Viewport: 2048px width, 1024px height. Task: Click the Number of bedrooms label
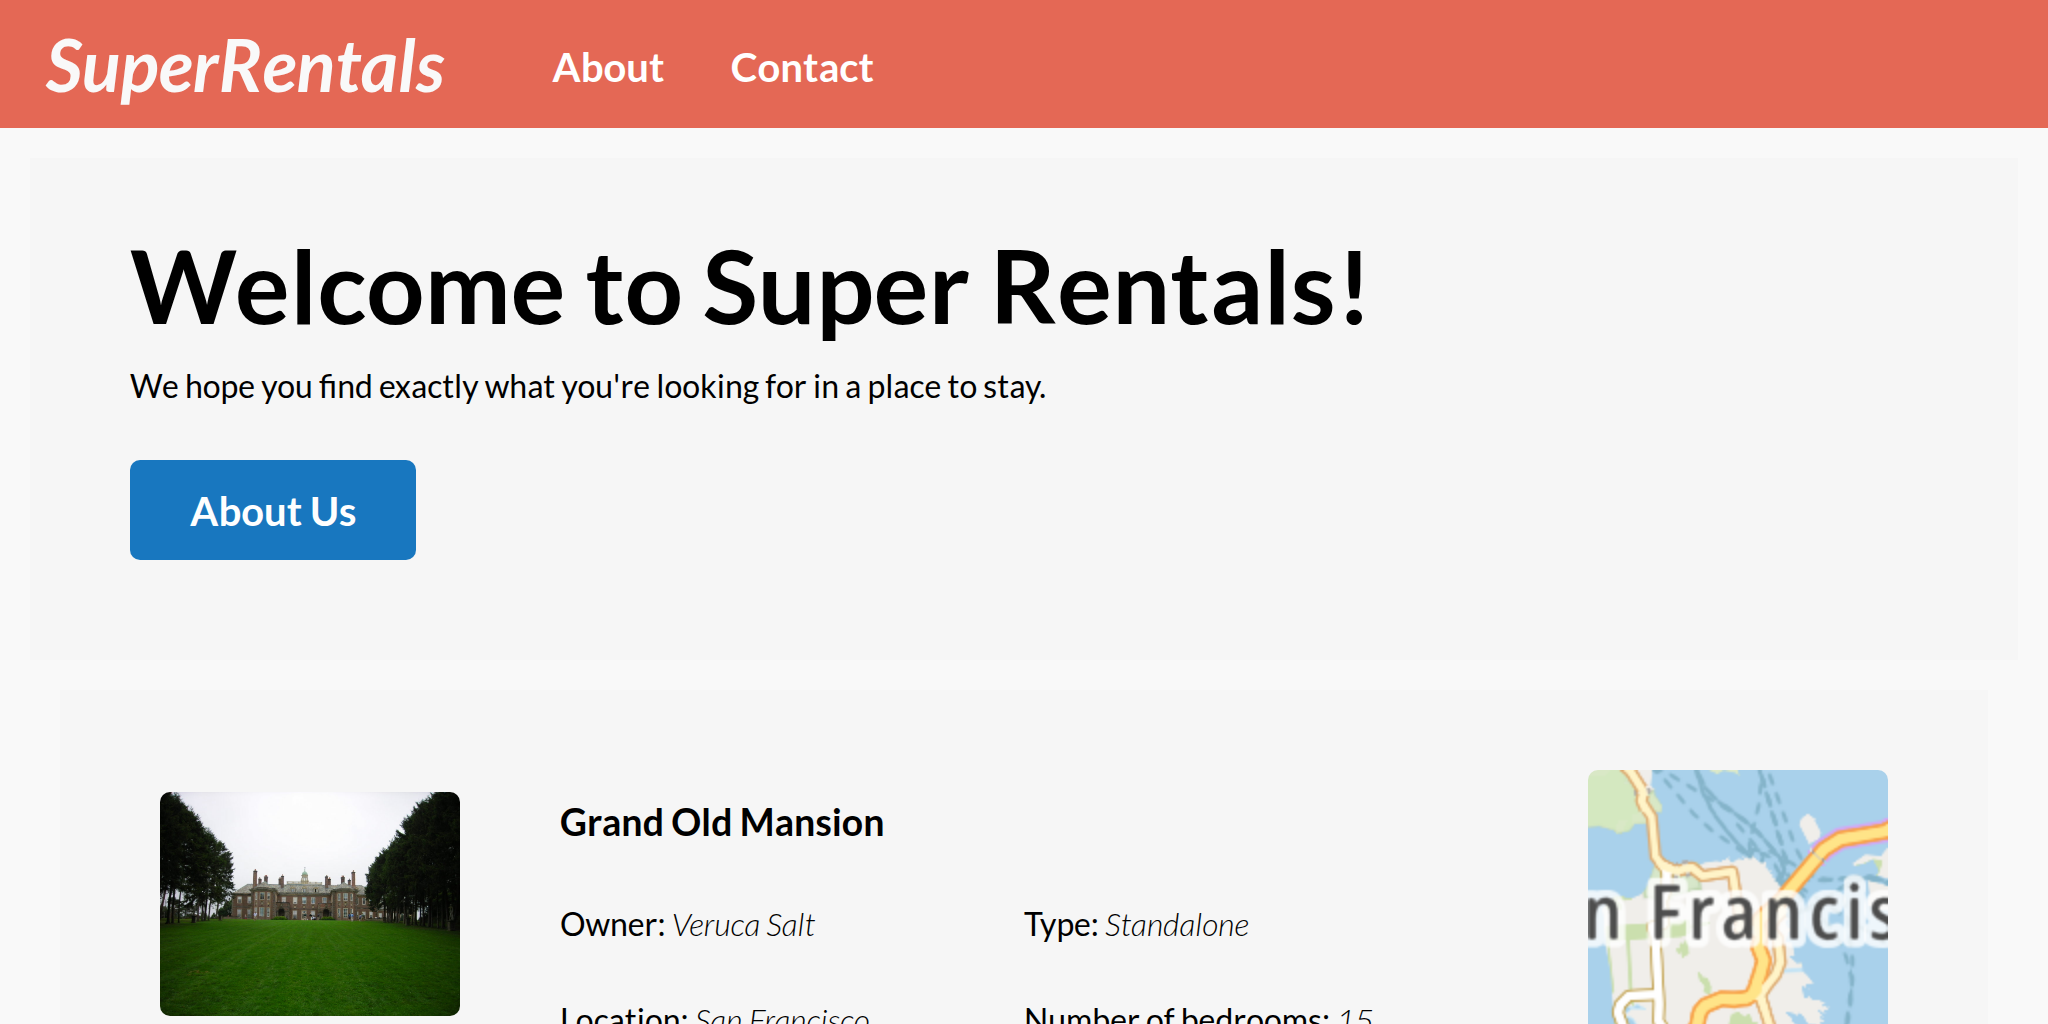click(1176, 1015)
